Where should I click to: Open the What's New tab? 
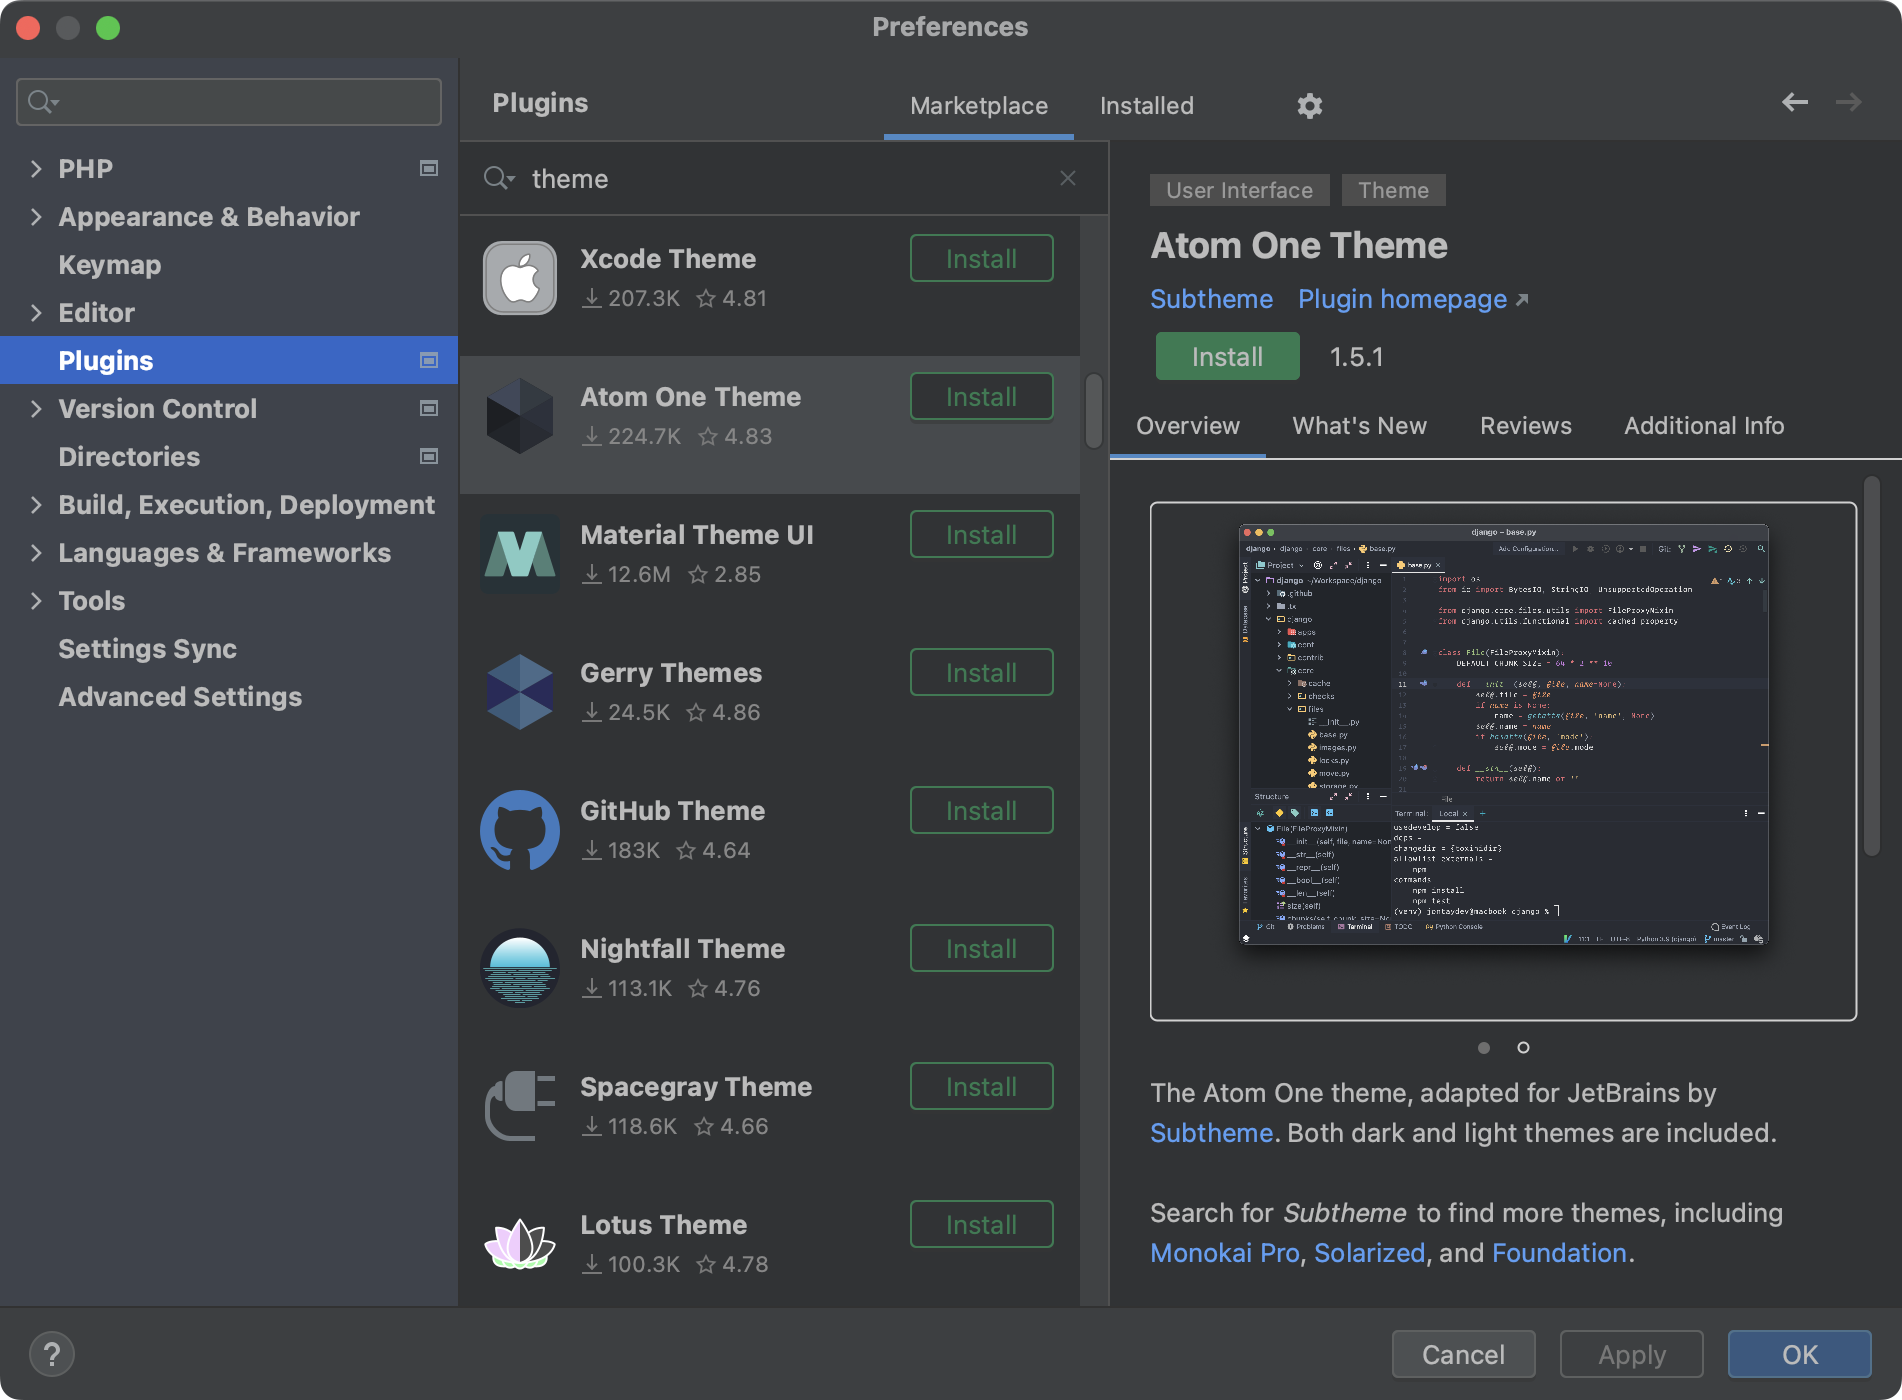tap(1359, 425)
